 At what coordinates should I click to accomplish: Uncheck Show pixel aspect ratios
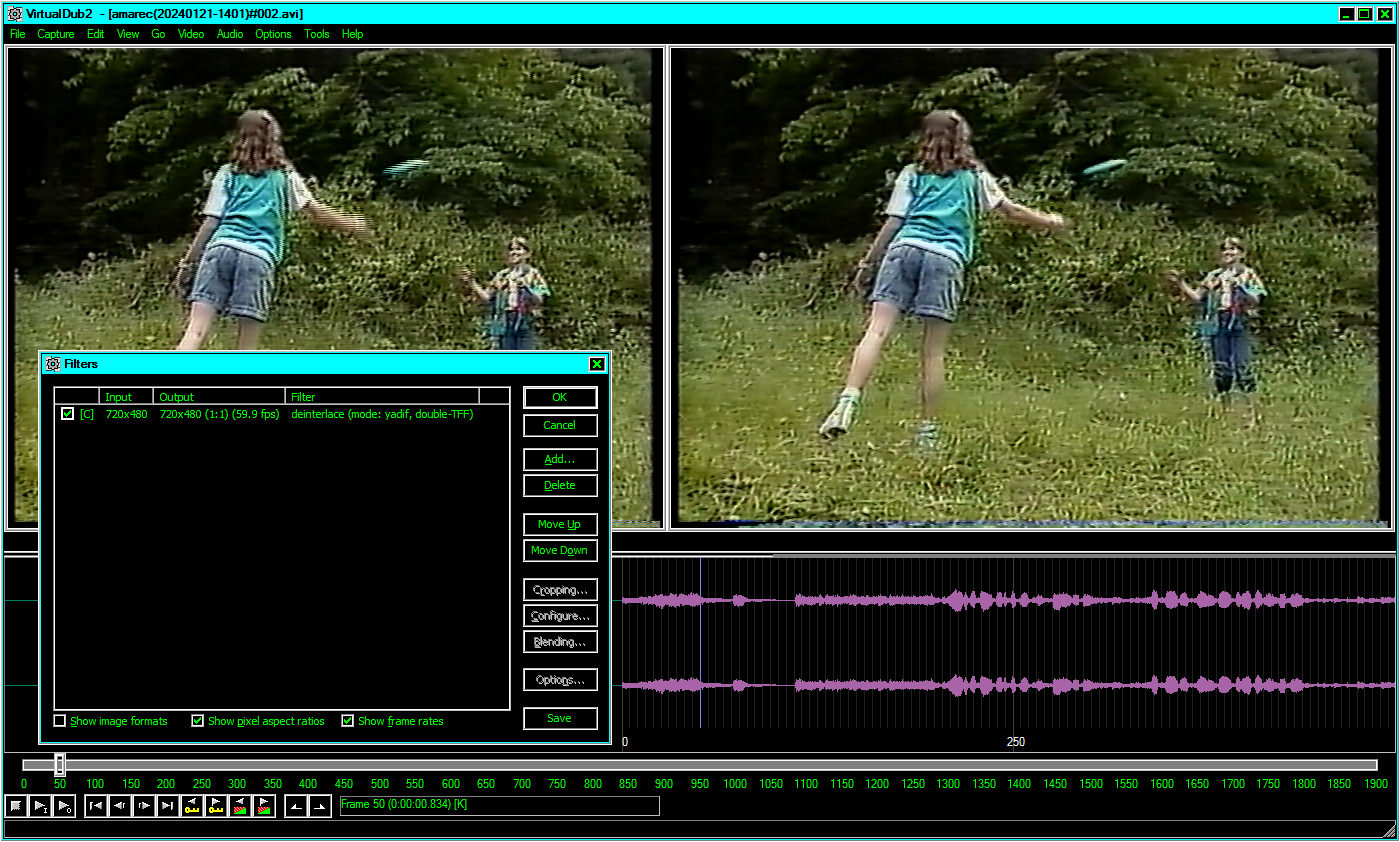pos(198,721)
